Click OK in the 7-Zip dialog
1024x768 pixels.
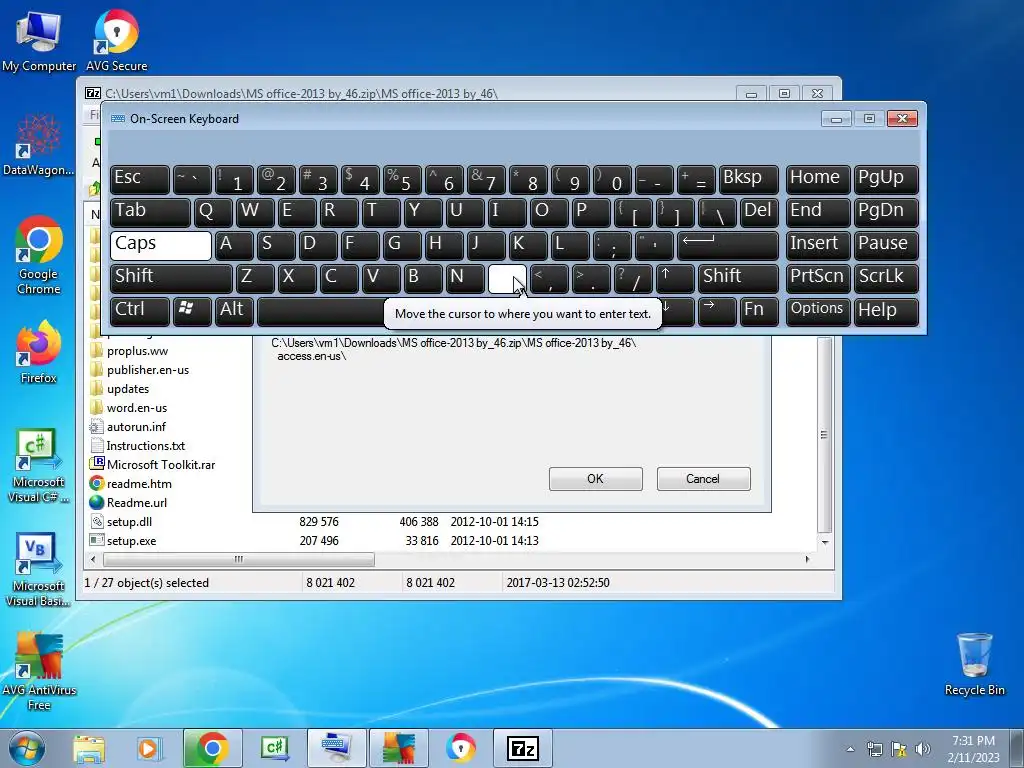[x=596, y=479]
